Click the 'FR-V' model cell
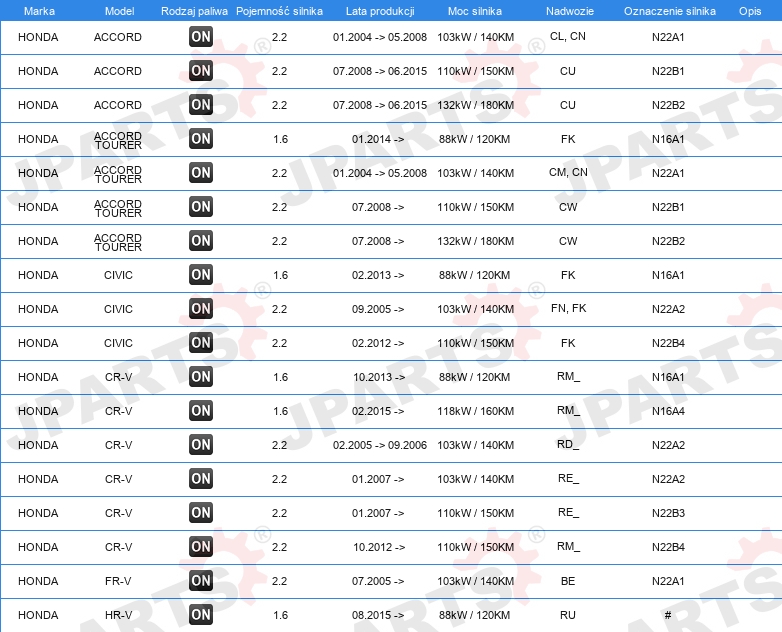The width and height of the screenshot is (782, 632). point(118,581)
